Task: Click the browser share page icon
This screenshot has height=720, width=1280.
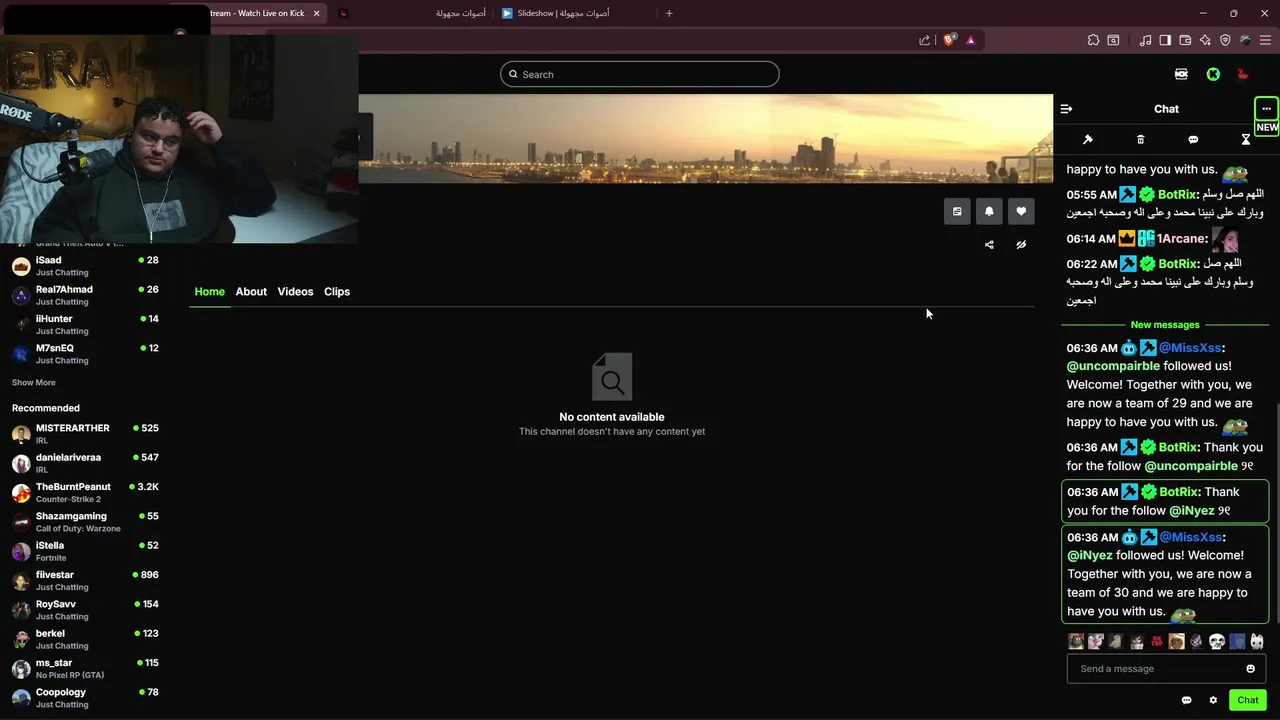Action: pyautogui.click(x=924, y=40)
